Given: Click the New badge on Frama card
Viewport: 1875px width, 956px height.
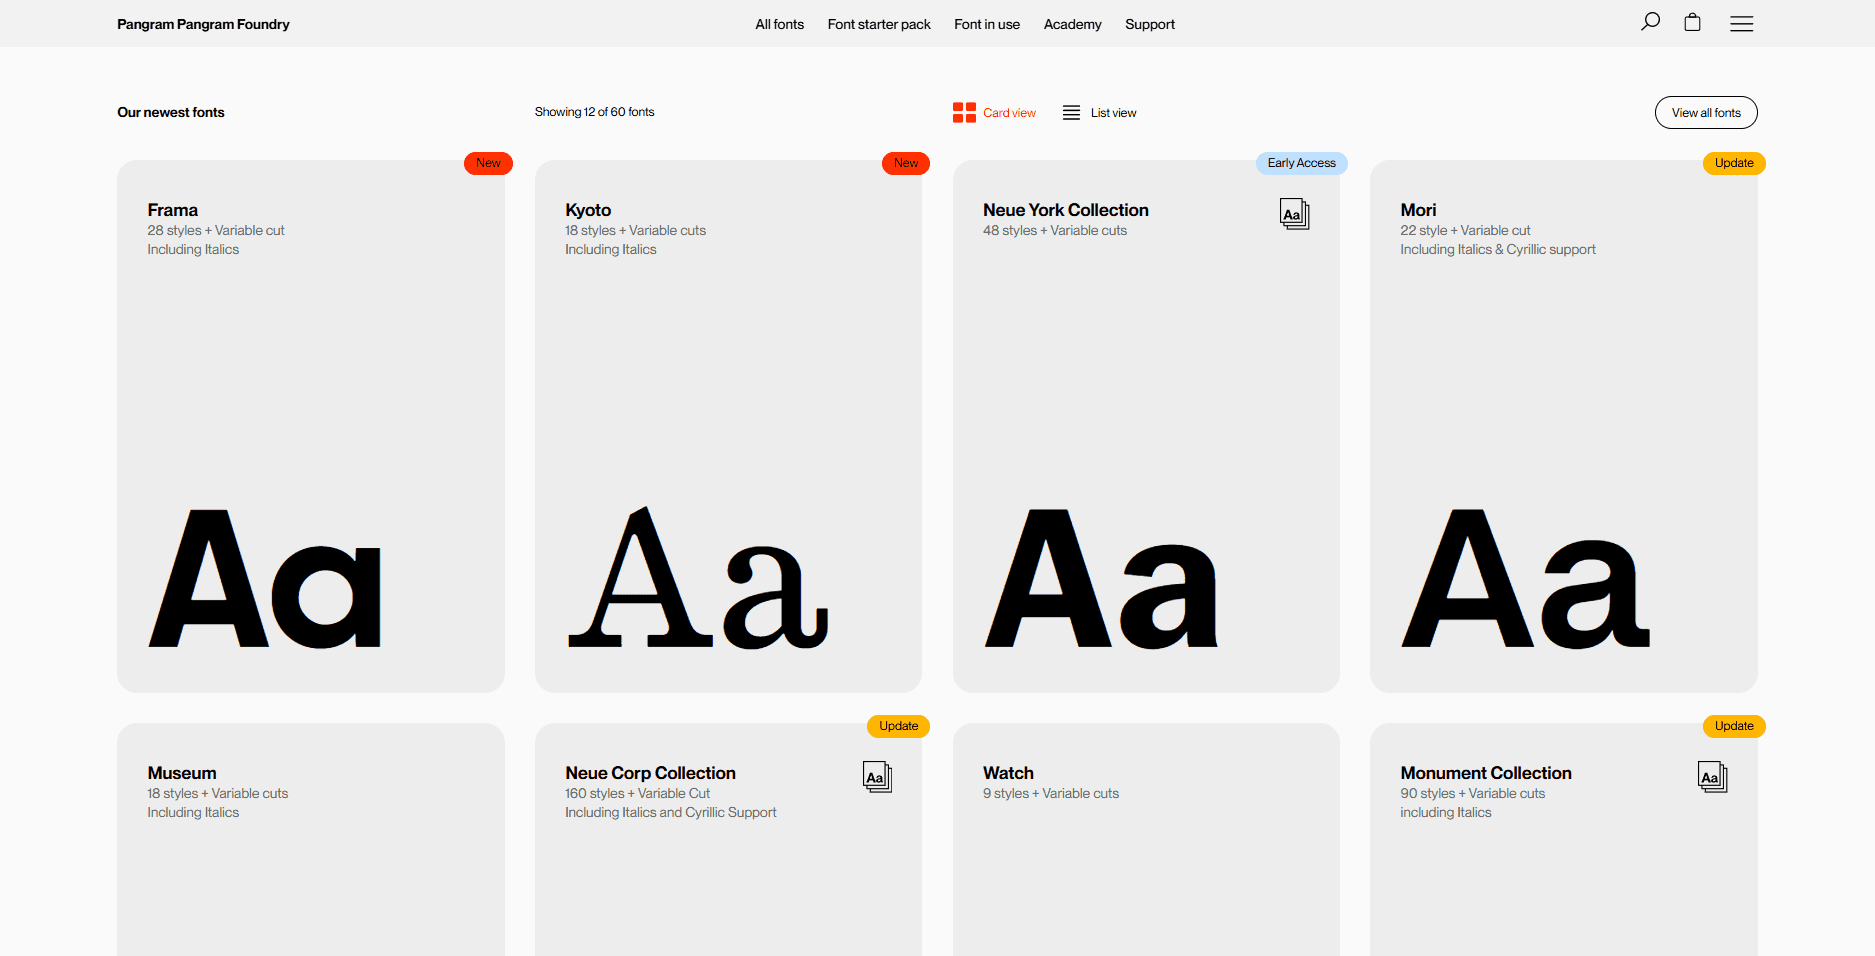Looking at the screenshot, I should coord(488,163).
